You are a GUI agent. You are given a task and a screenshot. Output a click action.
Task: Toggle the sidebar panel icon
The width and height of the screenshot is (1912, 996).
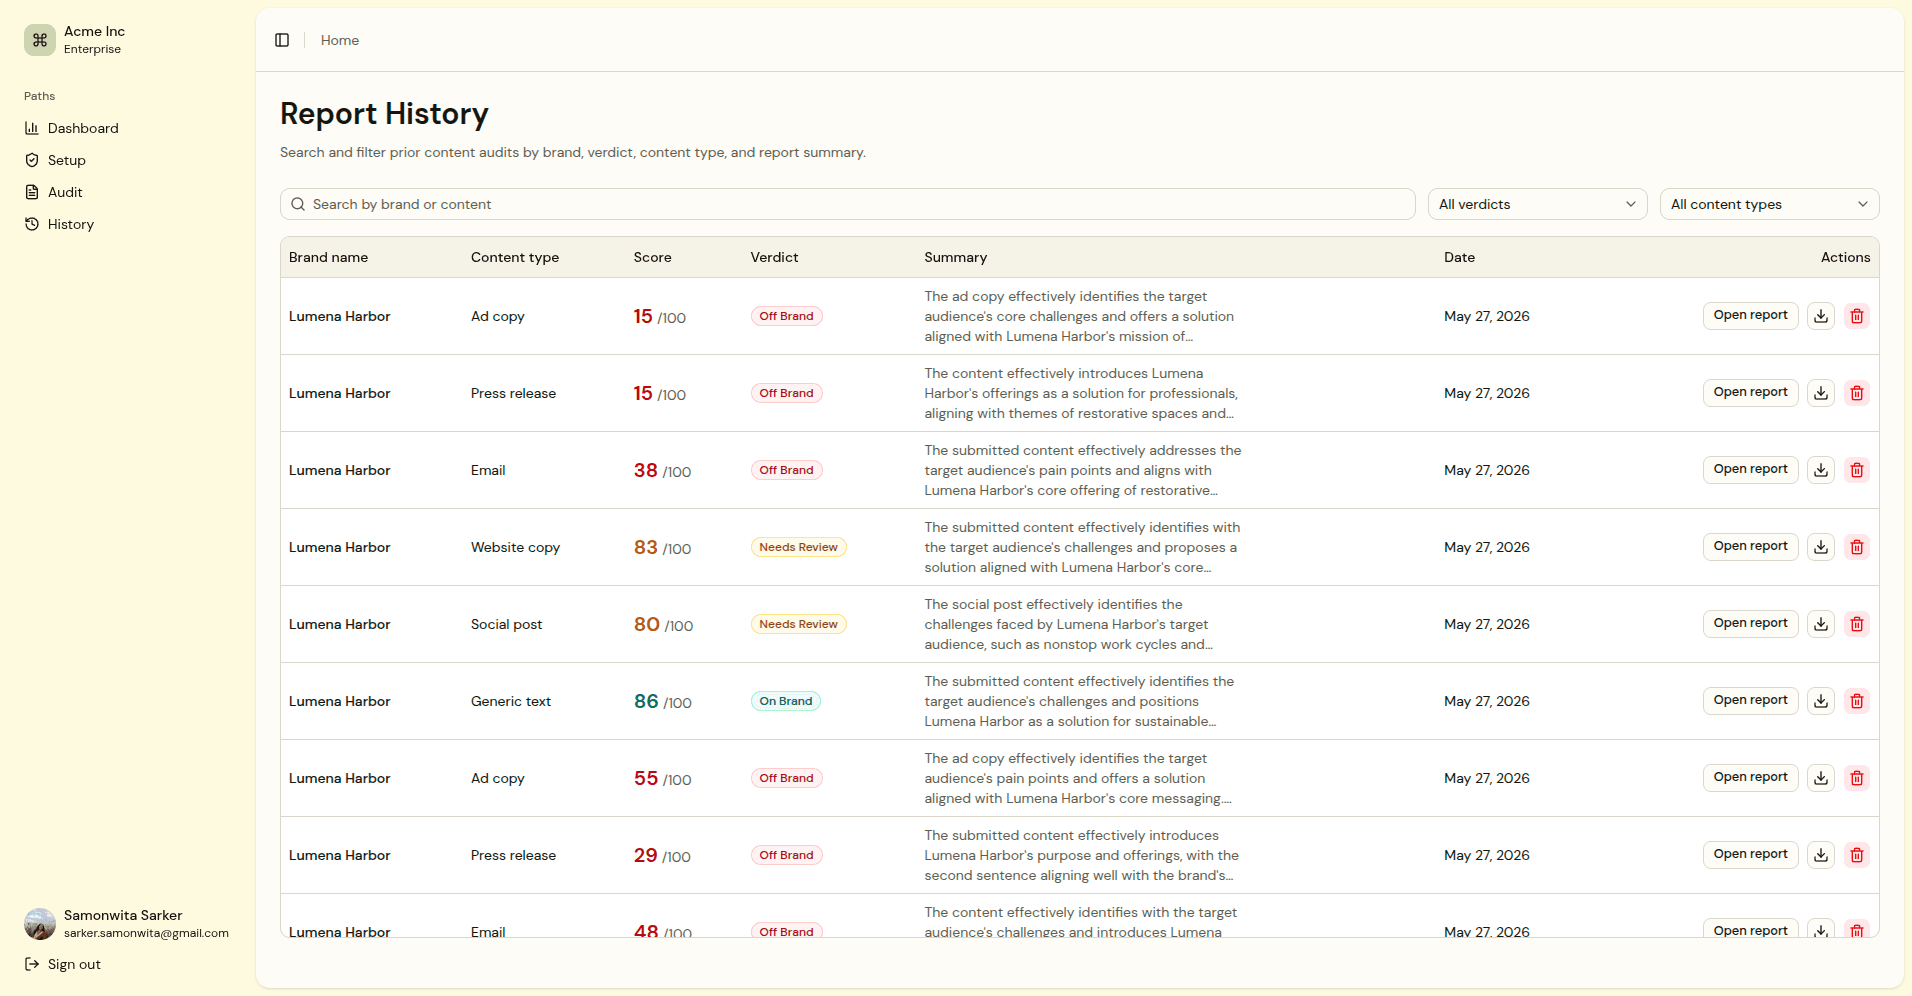point(282,40)
